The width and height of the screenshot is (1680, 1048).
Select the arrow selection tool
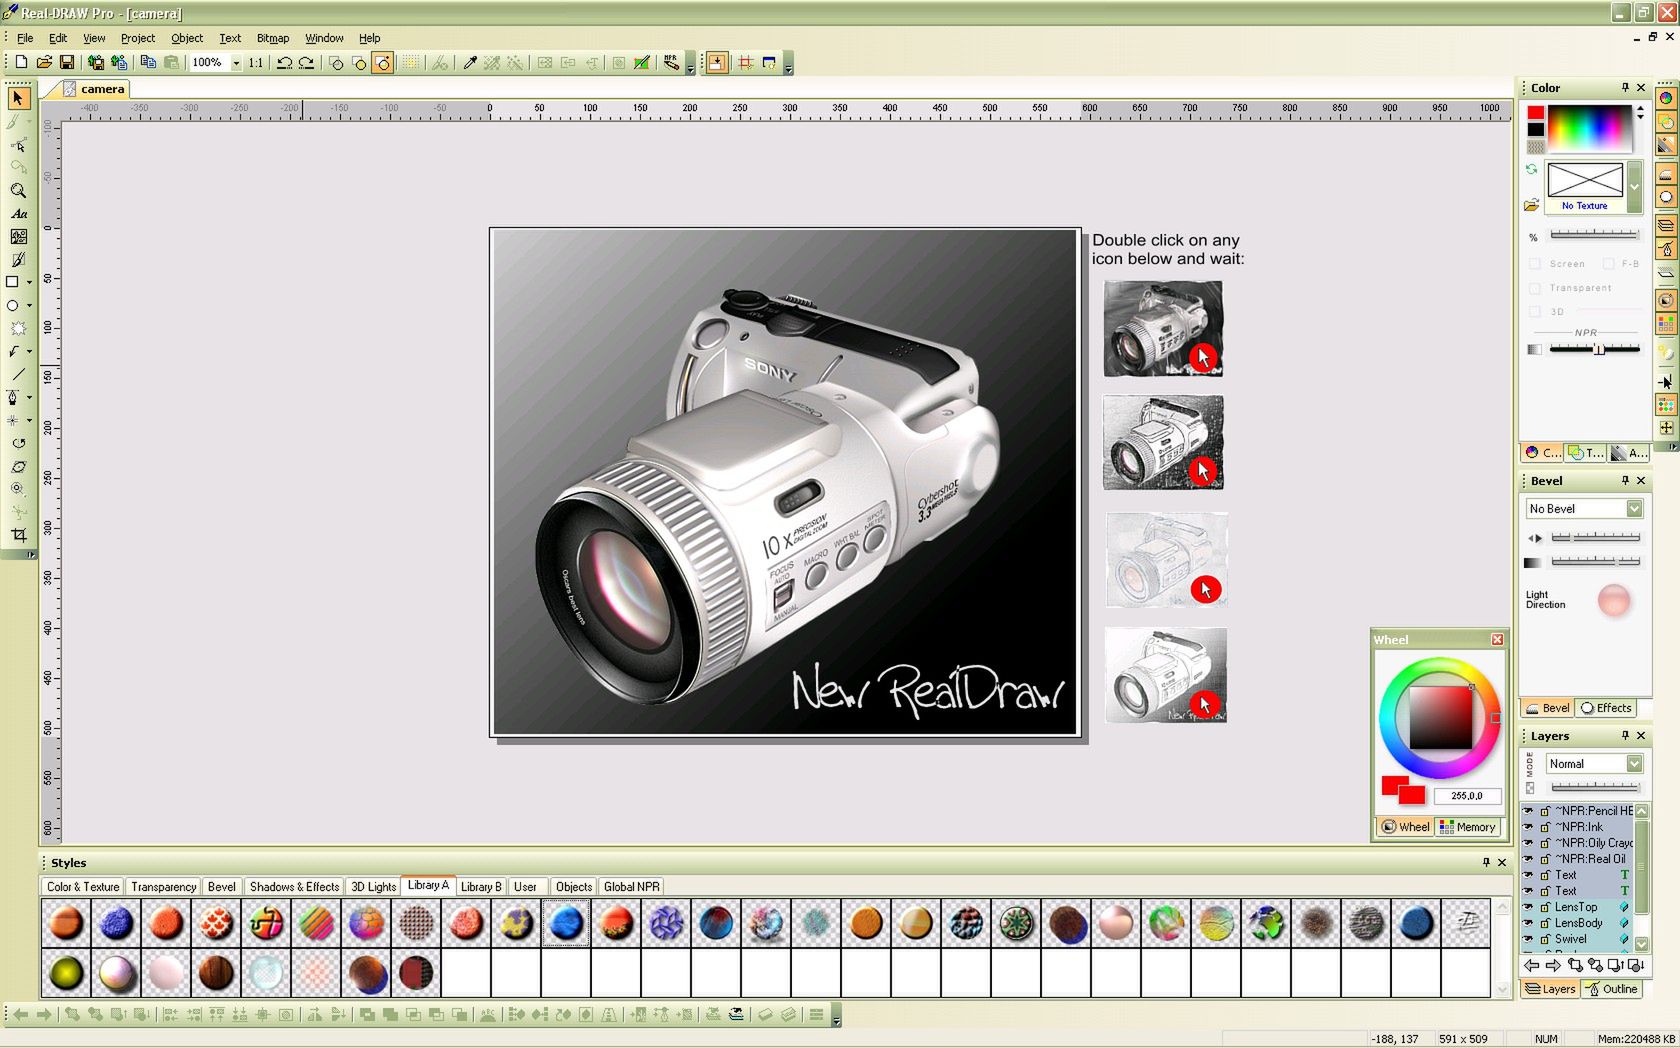(x=18, y=98)
